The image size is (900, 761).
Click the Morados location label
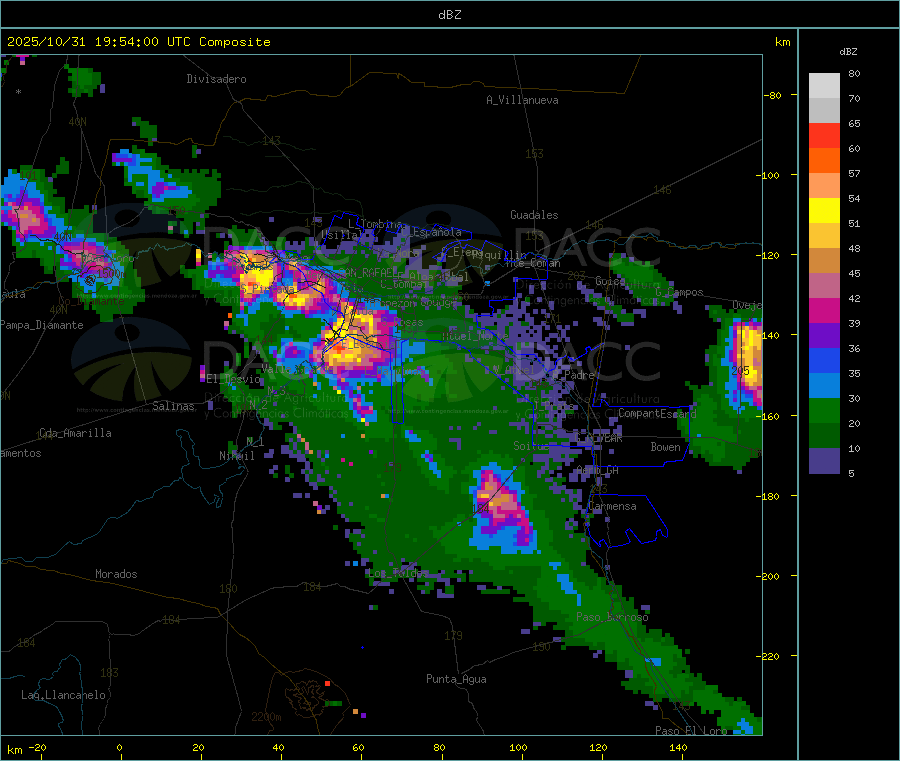(x=116, y=574)
